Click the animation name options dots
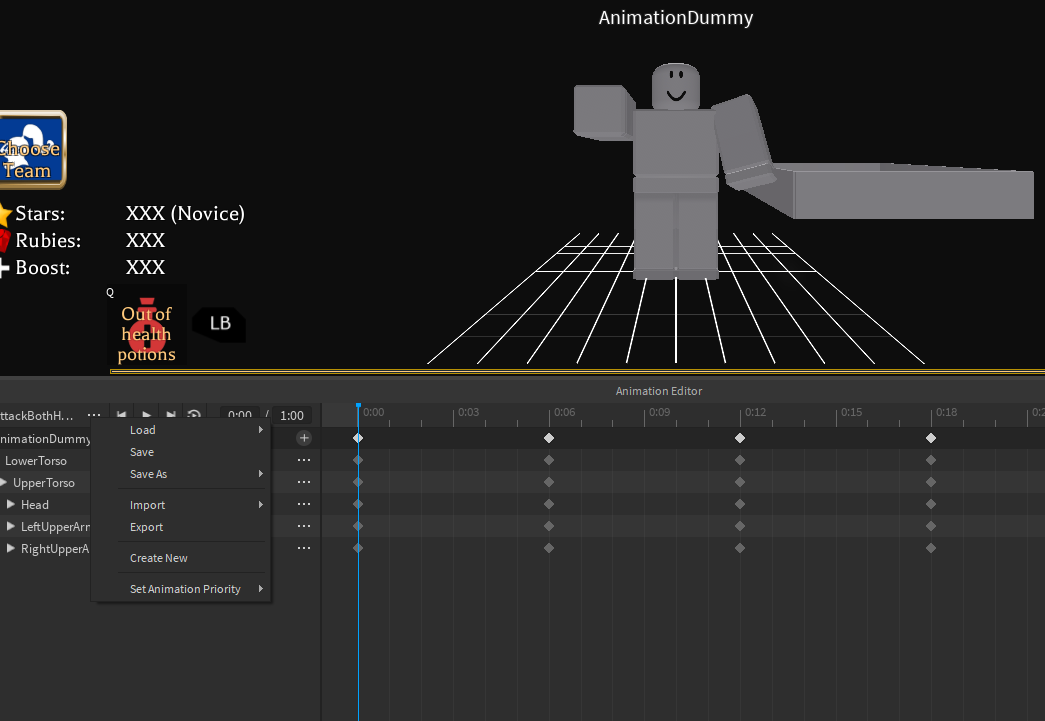 [94, 415]
